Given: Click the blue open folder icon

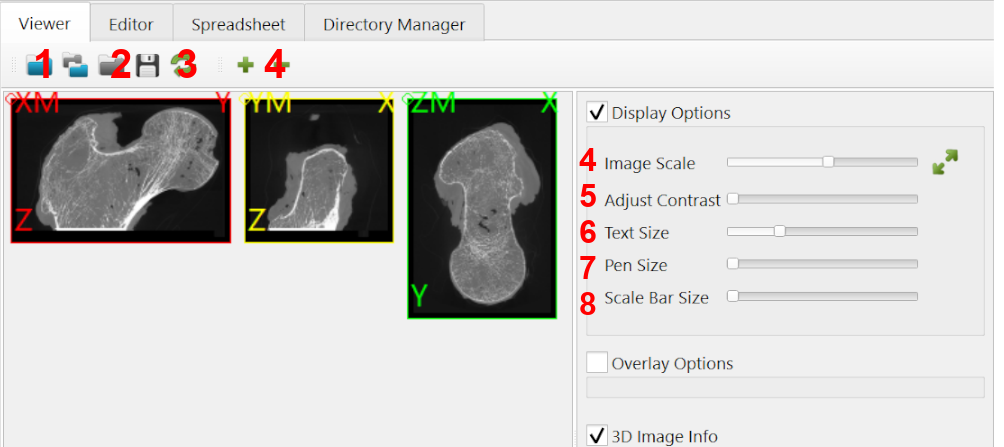Looking at the screenshot, I should 38,65.
